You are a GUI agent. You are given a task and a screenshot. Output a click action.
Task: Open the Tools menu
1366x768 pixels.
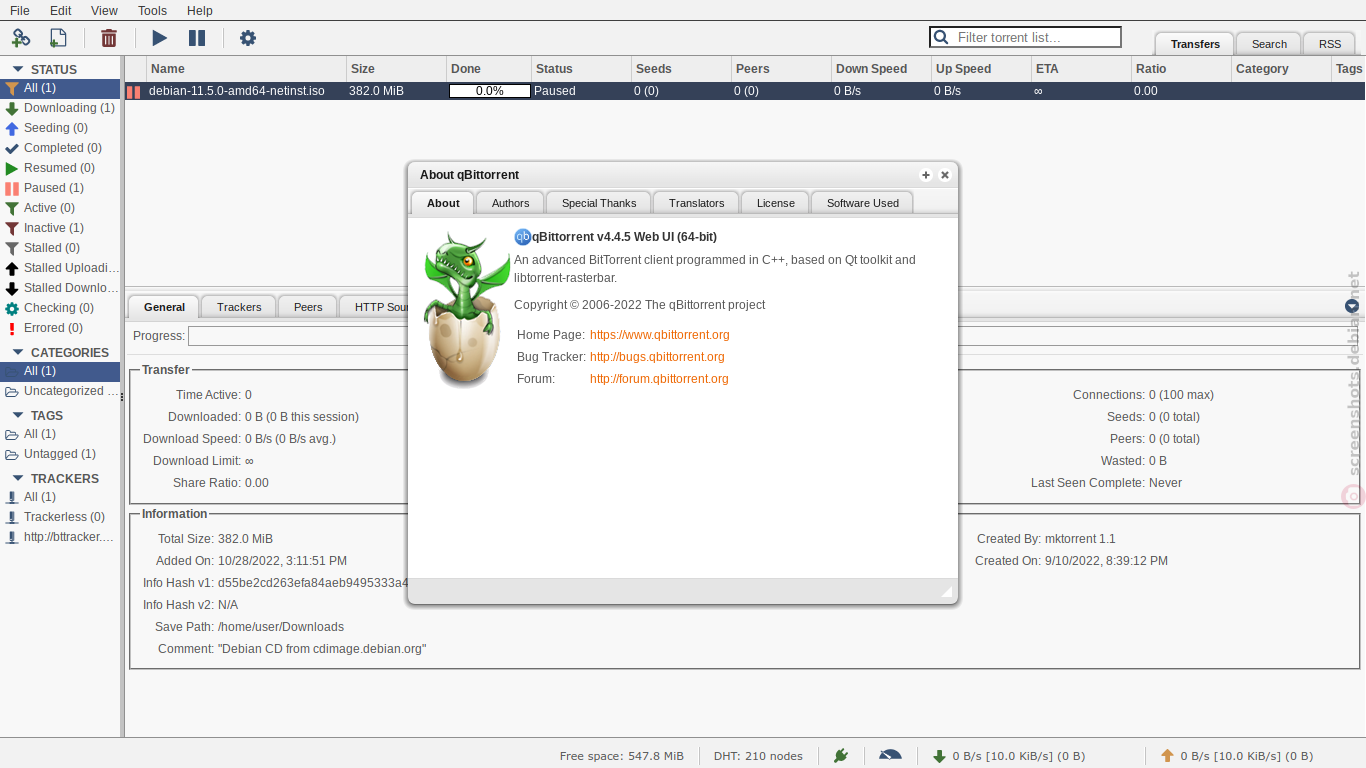152,10
